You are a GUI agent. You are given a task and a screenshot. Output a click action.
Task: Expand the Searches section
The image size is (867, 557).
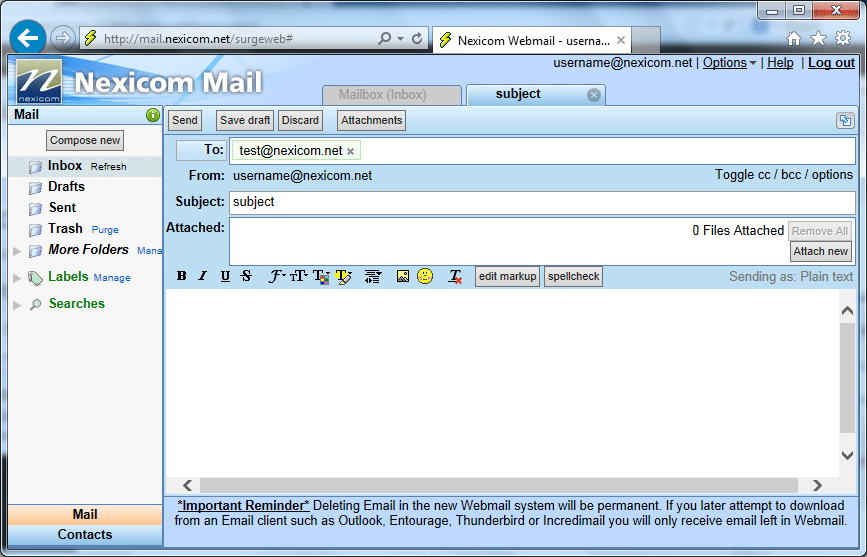point(17,305)
